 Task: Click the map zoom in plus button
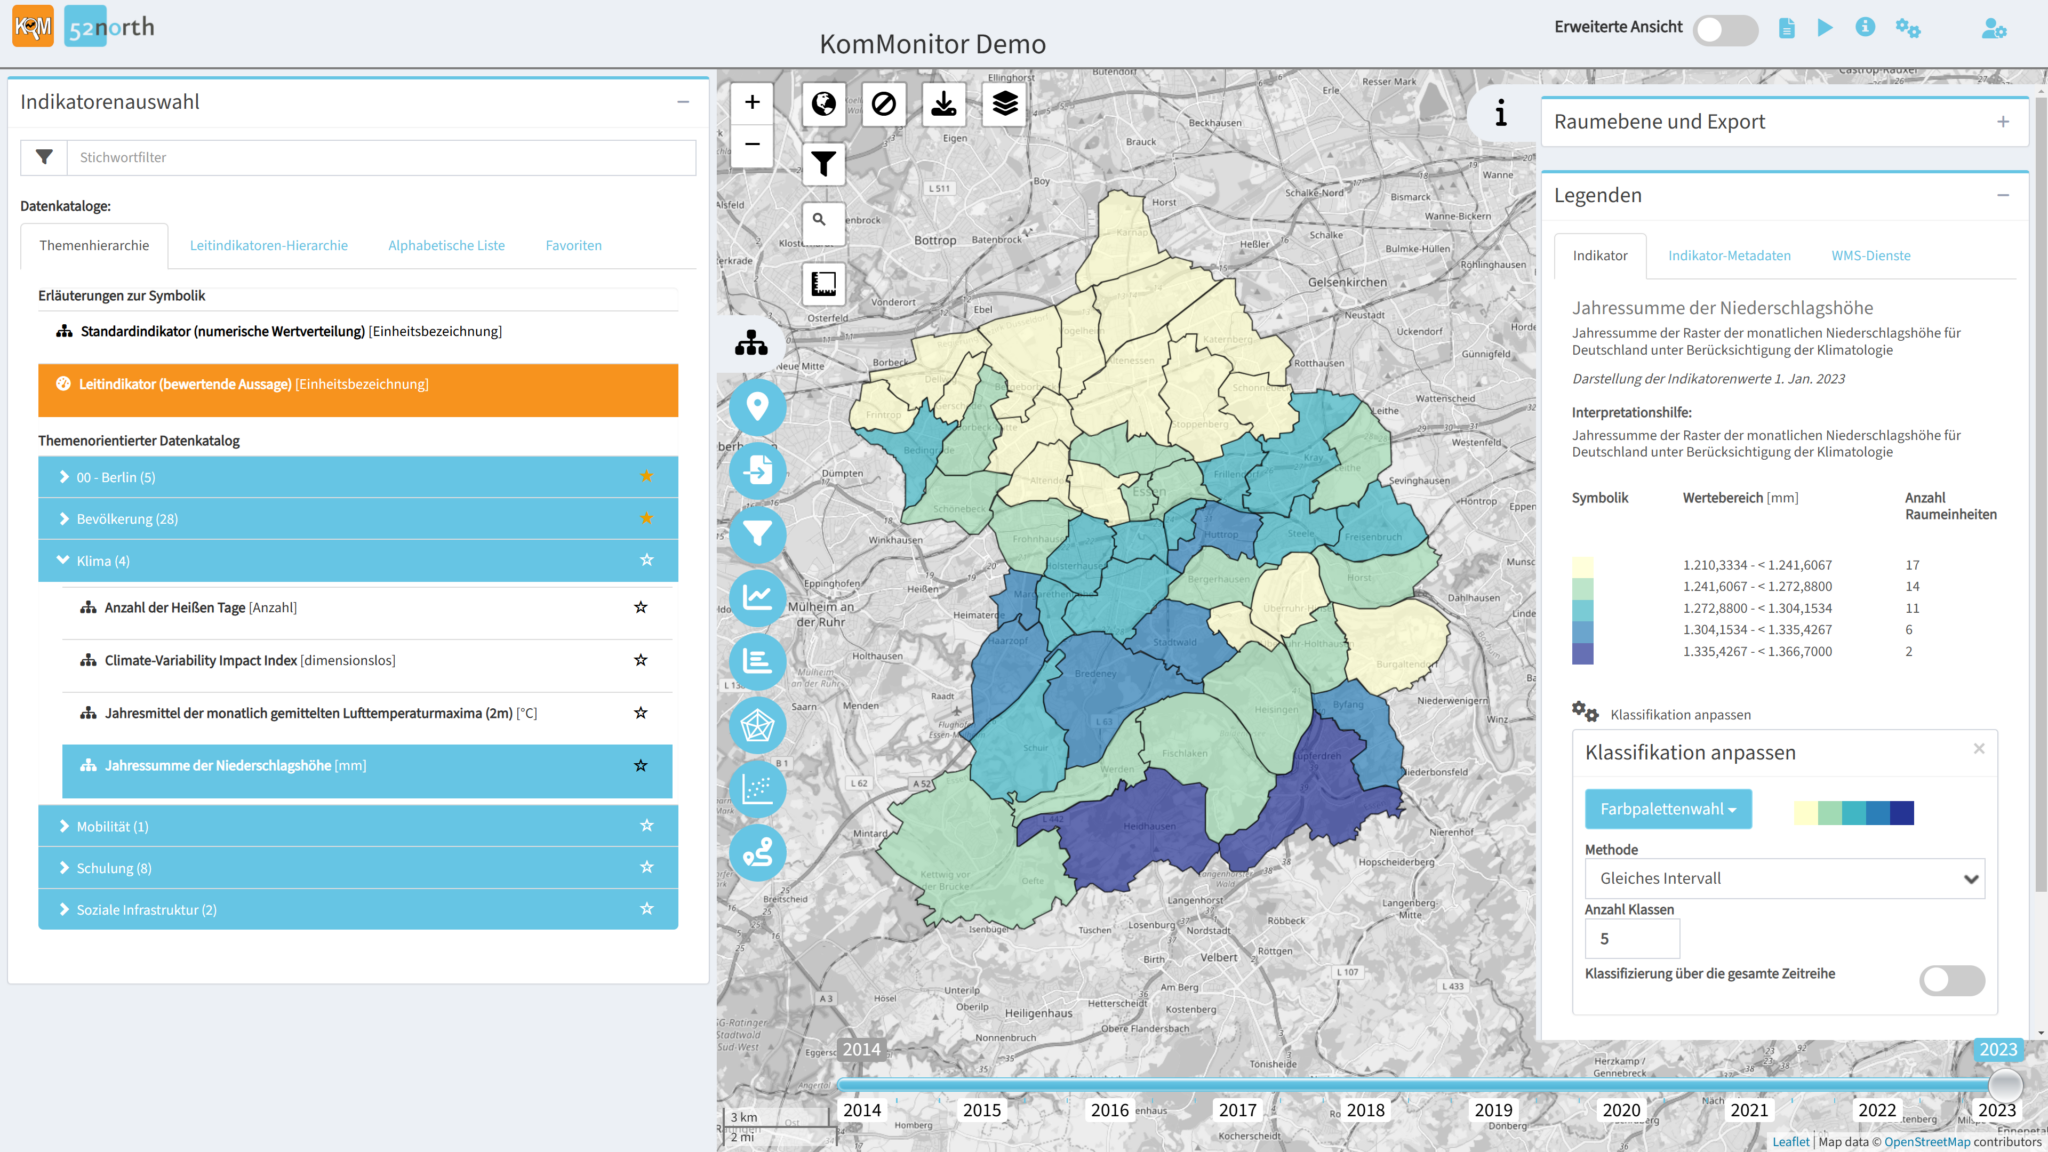click(752, 102)
